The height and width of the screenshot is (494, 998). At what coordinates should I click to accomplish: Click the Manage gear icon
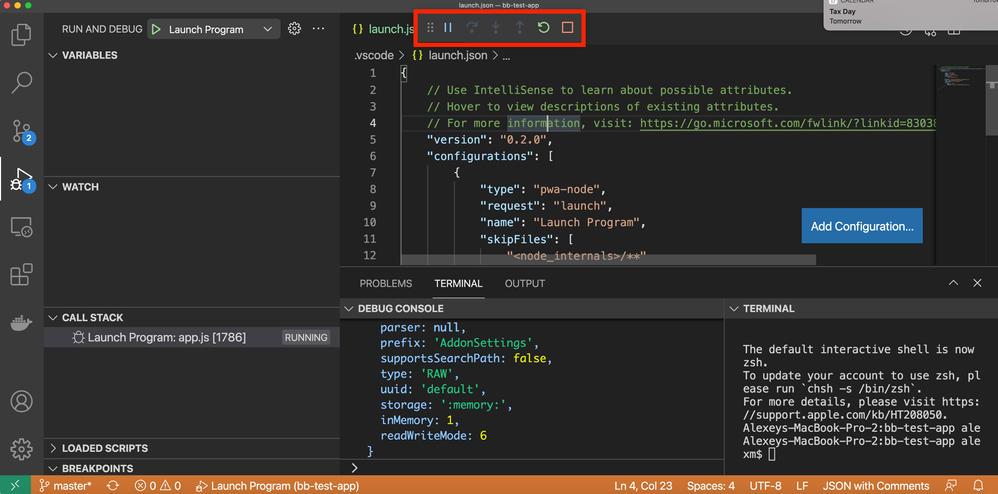[x=21, y=449]
